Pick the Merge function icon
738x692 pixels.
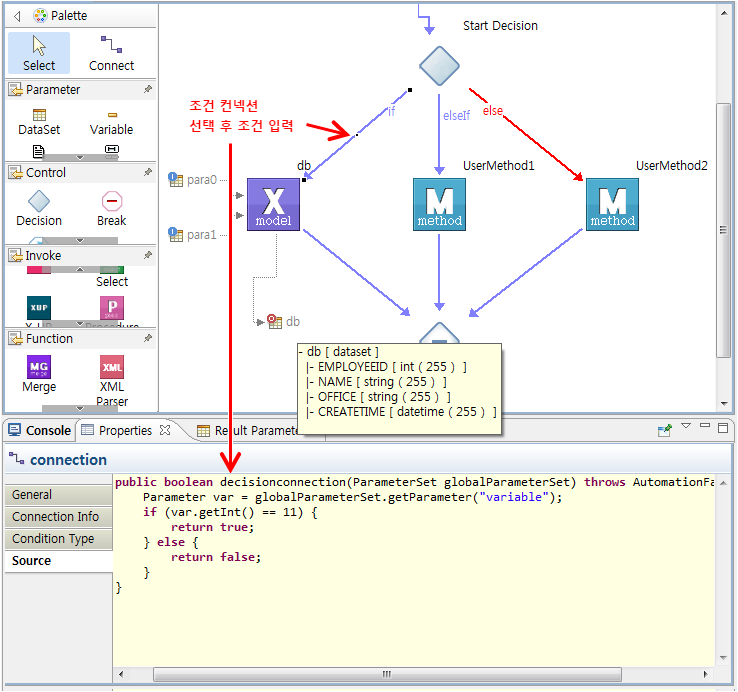point(39,374)
